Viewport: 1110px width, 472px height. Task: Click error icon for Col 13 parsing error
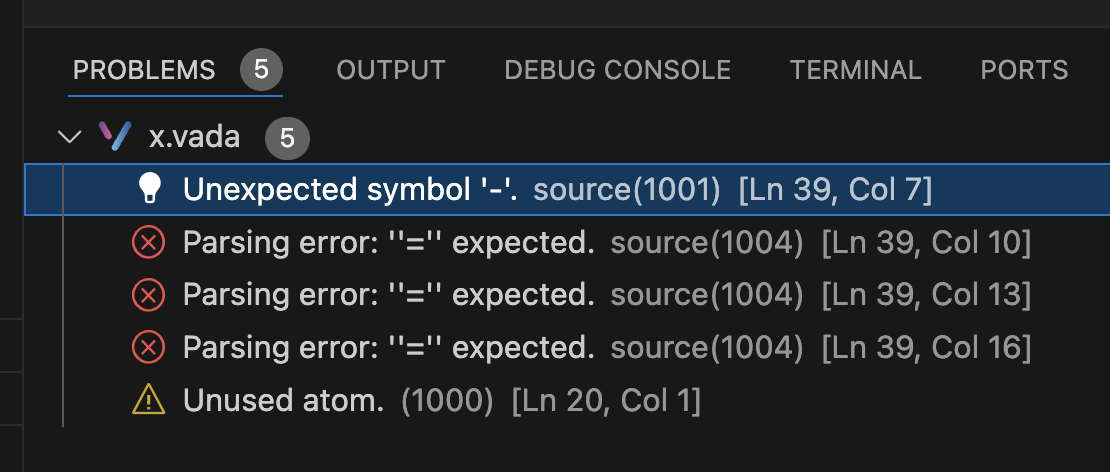[x=149, y=295]
